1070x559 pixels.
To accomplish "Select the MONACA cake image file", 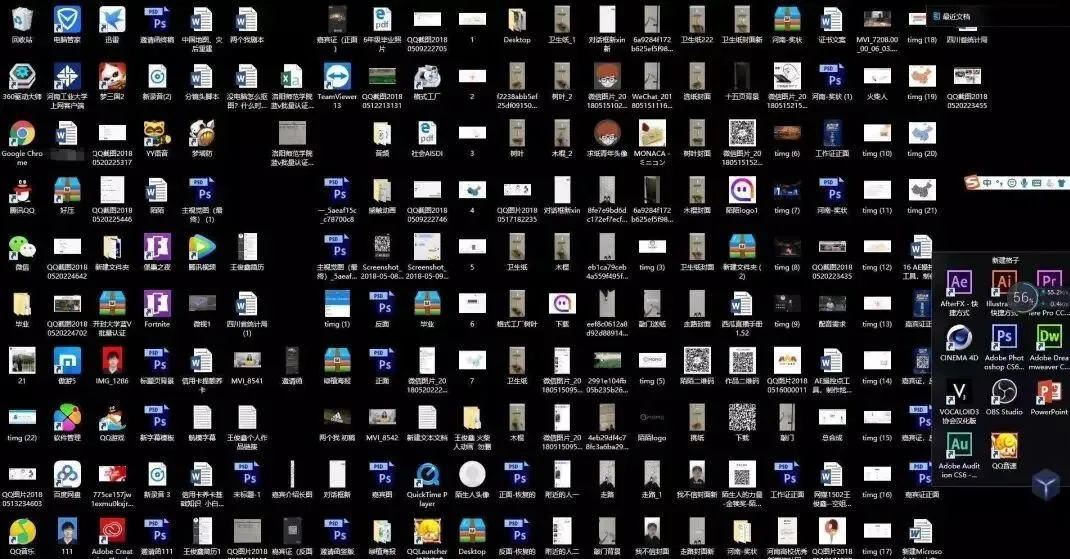I will [x=652, y=132].
